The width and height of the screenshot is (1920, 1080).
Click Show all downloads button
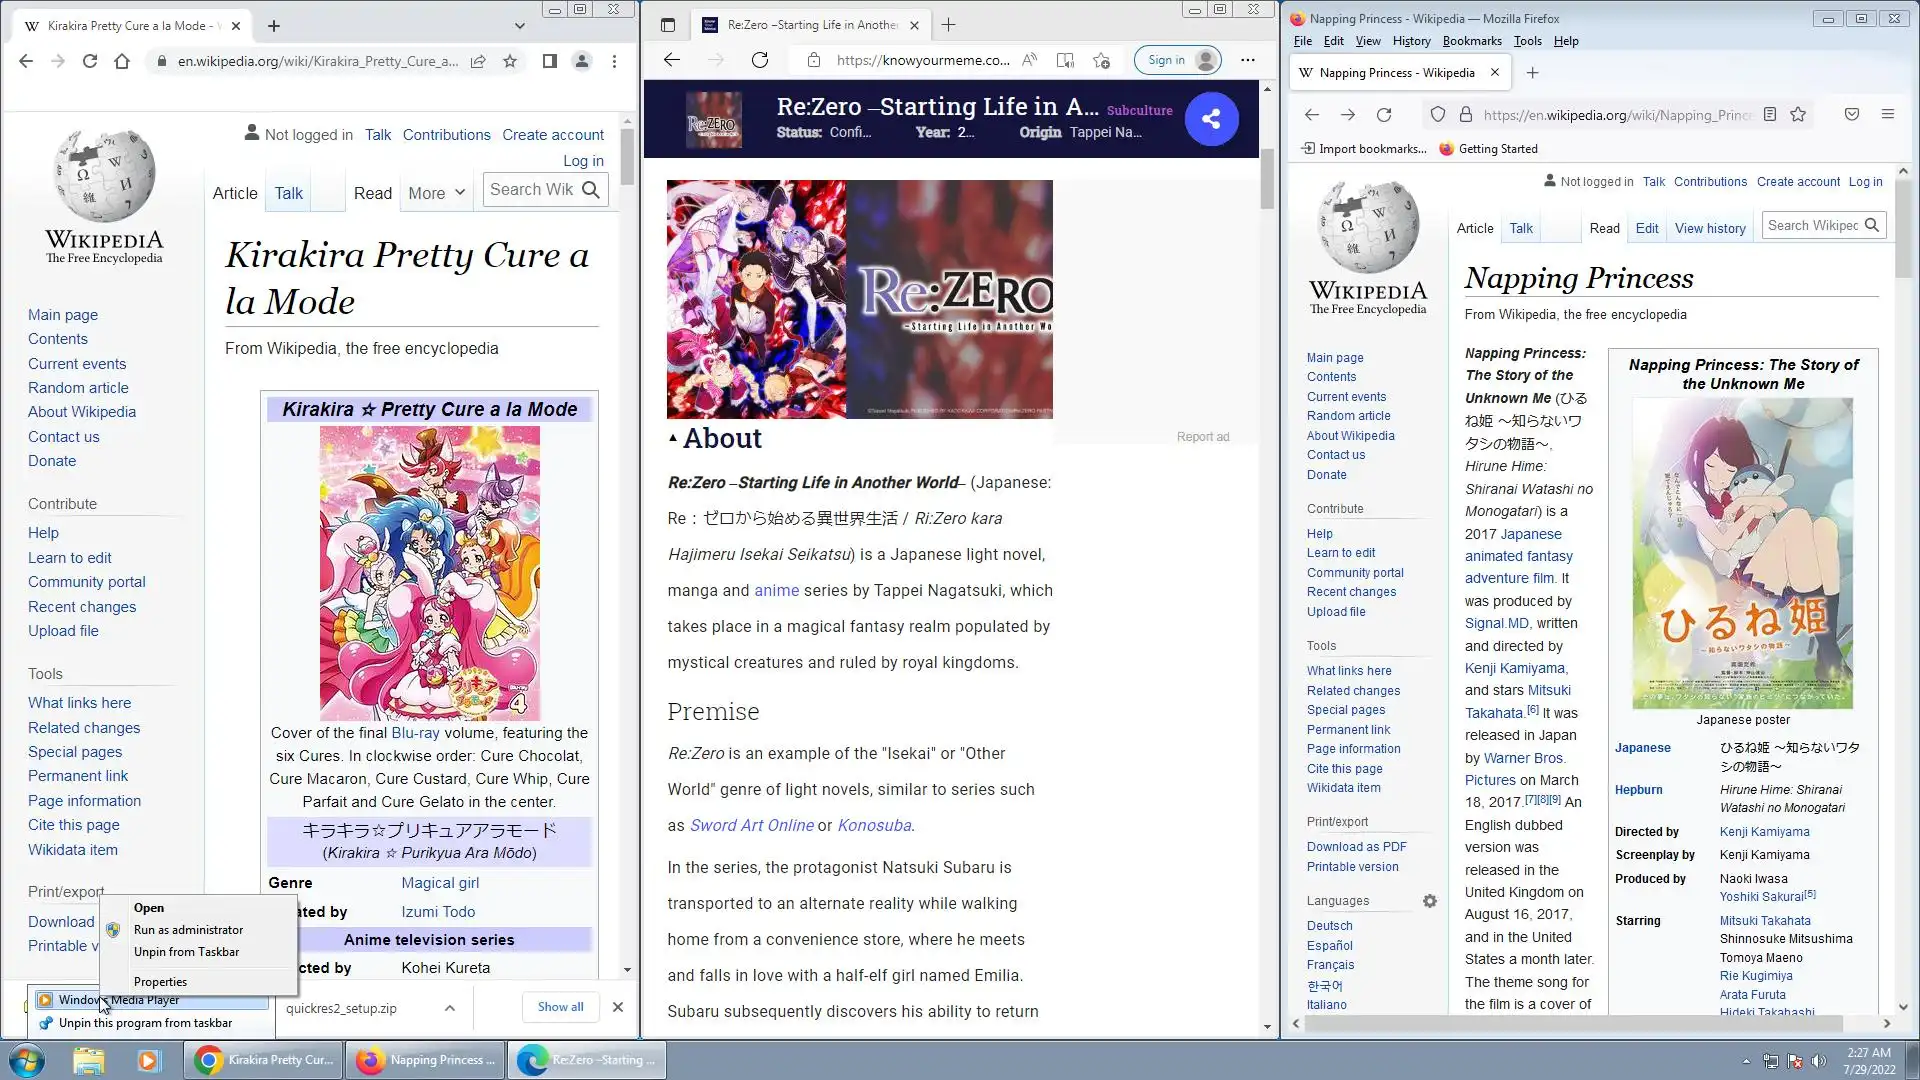point(560,1007)
